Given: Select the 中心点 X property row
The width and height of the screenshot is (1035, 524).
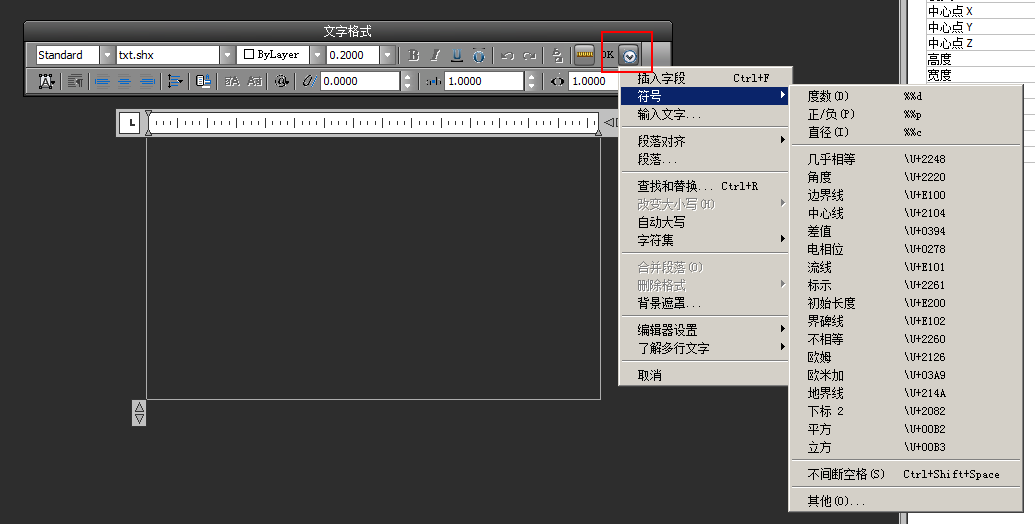Looking at the screenshot, I should pos(980,11).
